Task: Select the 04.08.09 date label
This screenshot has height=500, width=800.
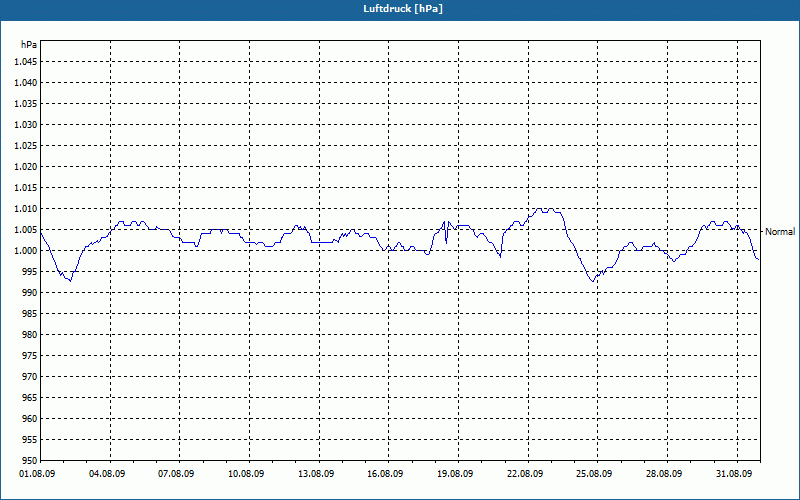Action: [107, 474]
